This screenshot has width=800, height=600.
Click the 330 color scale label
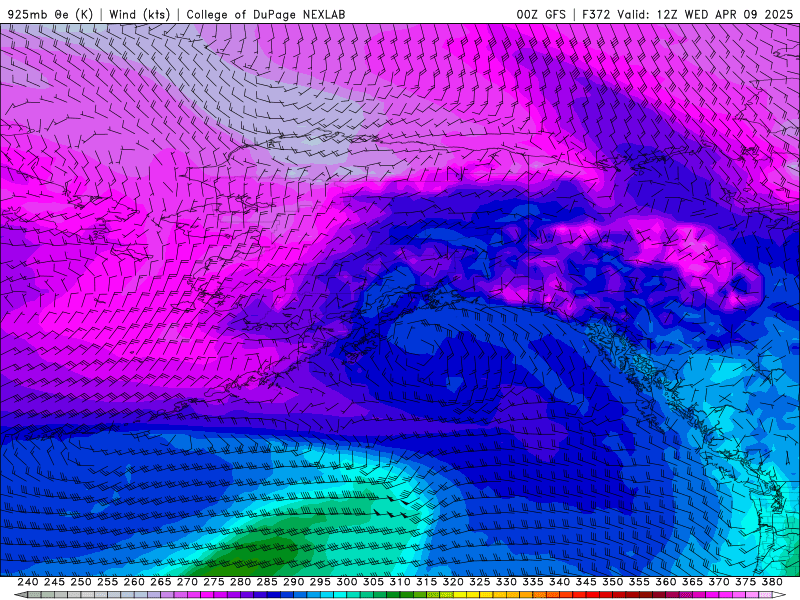click(x=506, y=582)
